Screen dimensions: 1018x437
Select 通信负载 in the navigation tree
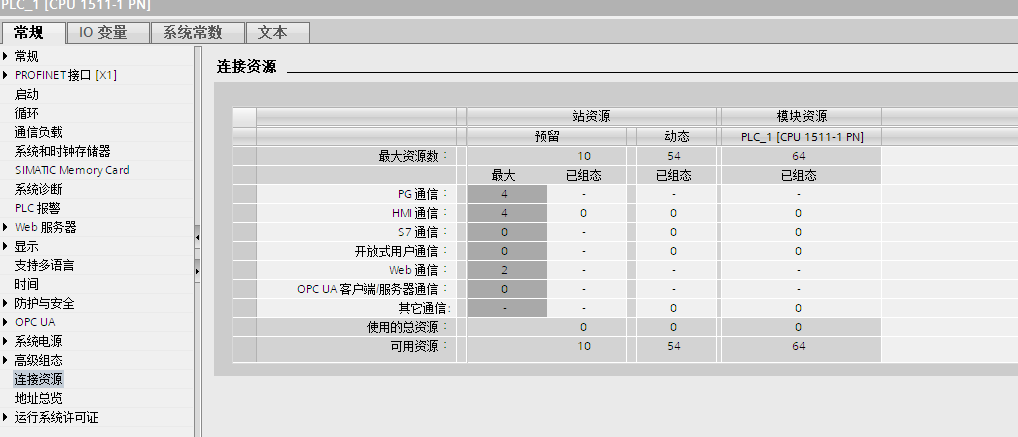point(38,132)
